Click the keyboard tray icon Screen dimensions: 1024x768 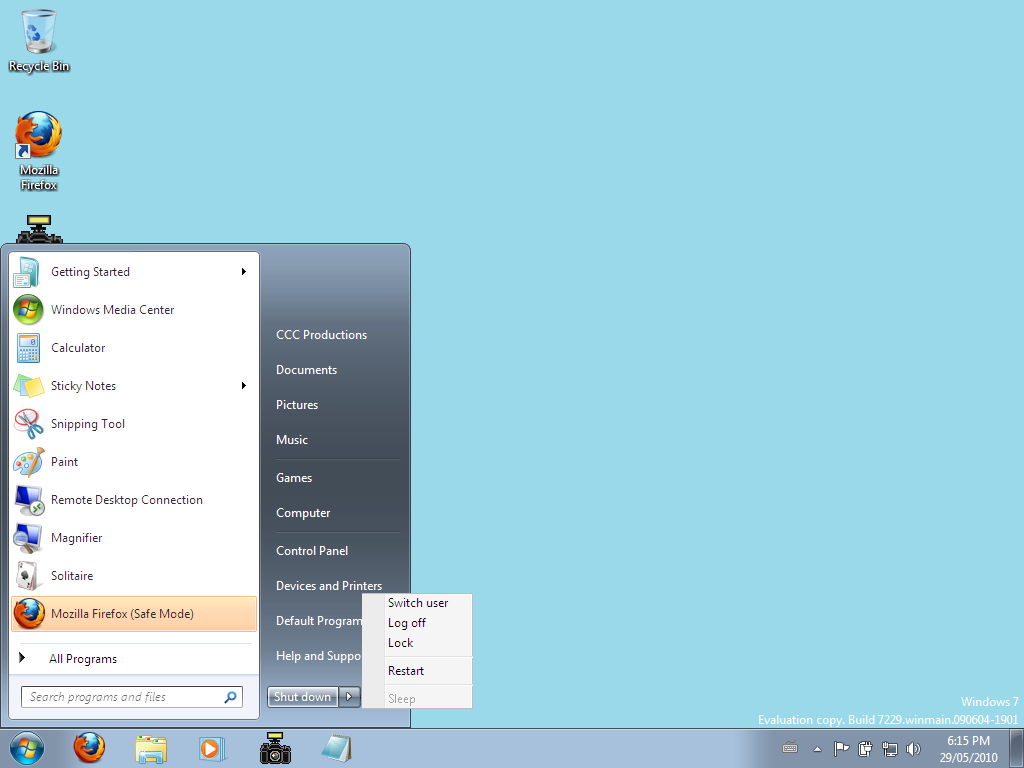pyautogui.click(x=790, y=748)
